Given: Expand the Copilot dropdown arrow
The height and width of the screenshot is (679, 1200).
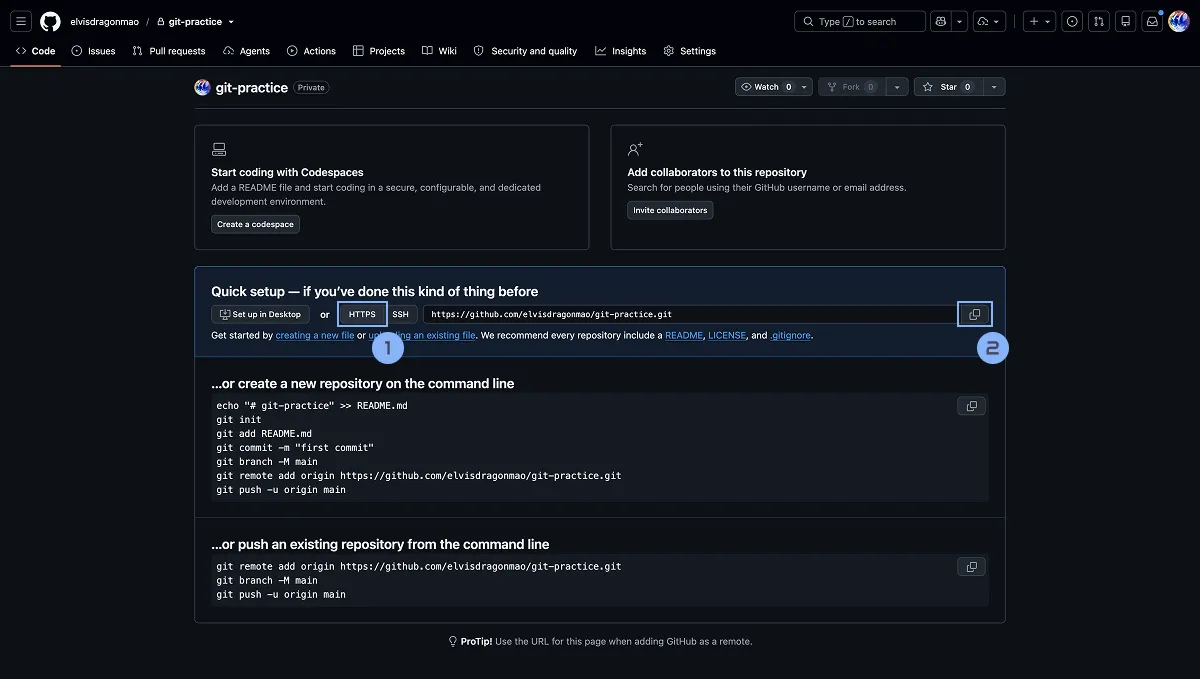Looking at the screenshot, I should pyautogui.click(x=959, y=21).
